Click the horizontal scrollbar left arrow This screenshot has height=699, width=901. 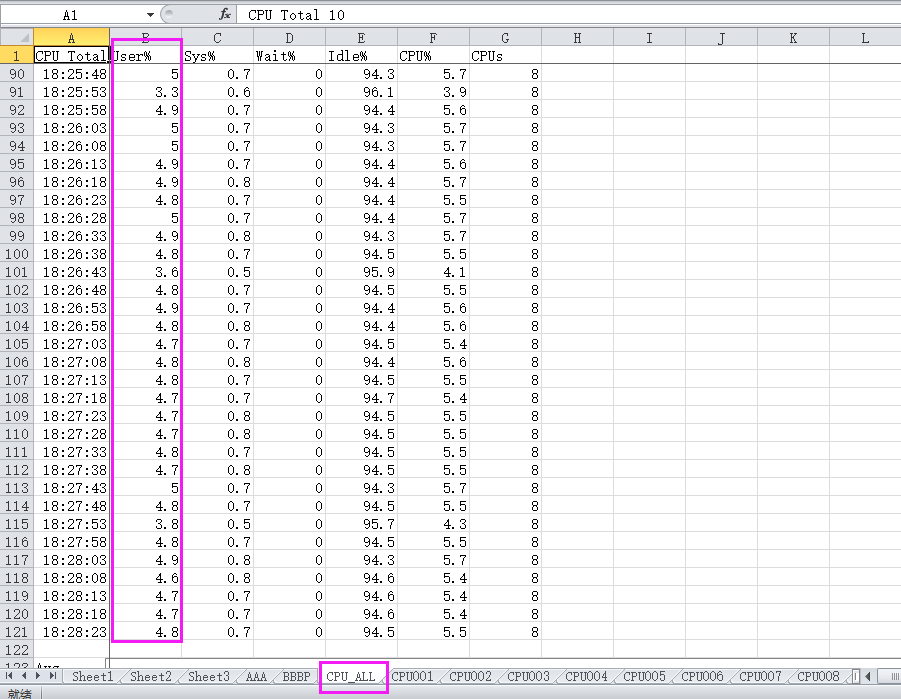[x=868, y=677]
